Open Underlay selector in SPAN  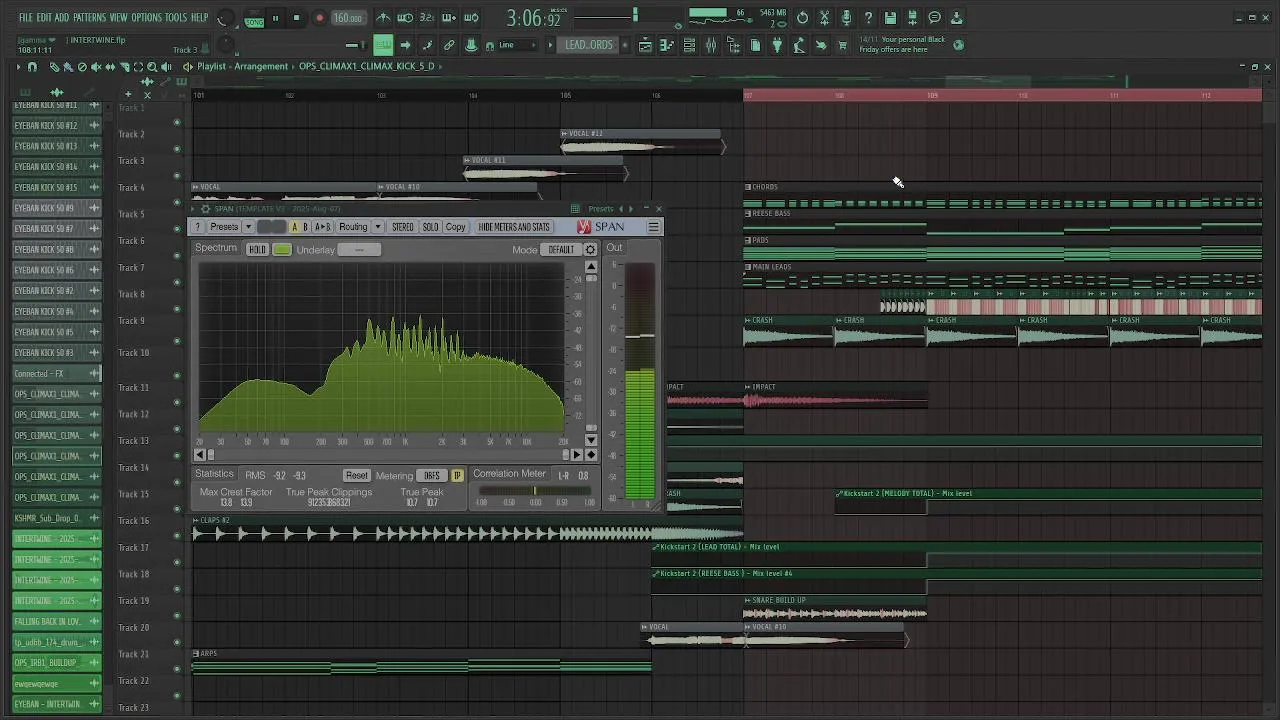point(359,249)
